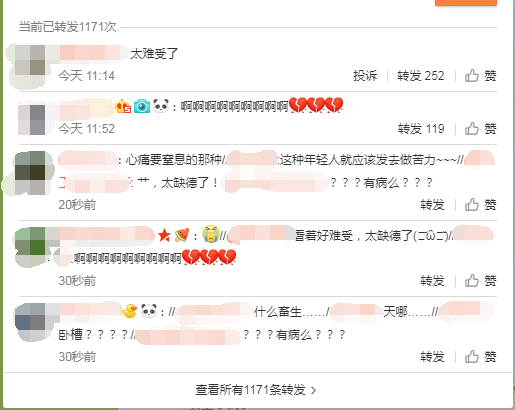This screenshot has height=410, width=515.
Task: Report the 太难受了 comment via 投诉
Action: [365, 76]
